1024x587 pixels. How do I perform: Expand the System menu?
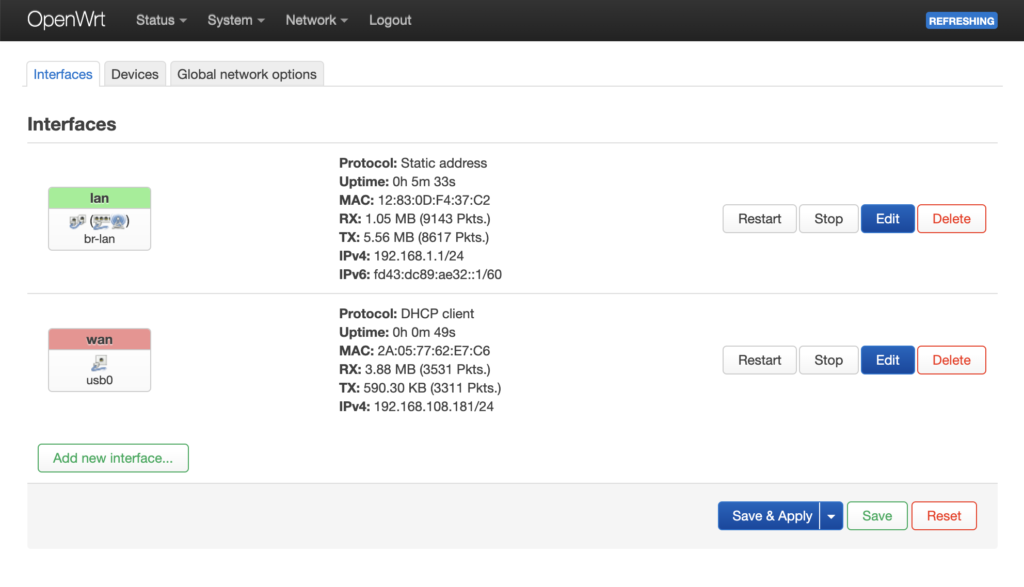[x=235, y=20]
